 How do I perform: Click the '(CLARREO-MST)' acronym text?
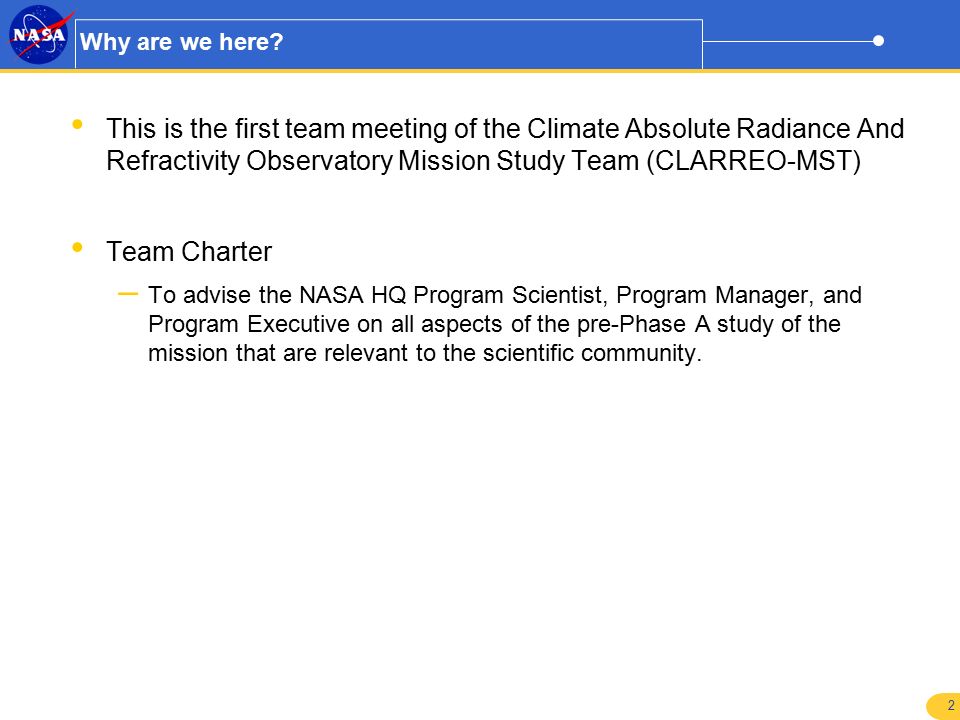(x=754, y=161)
